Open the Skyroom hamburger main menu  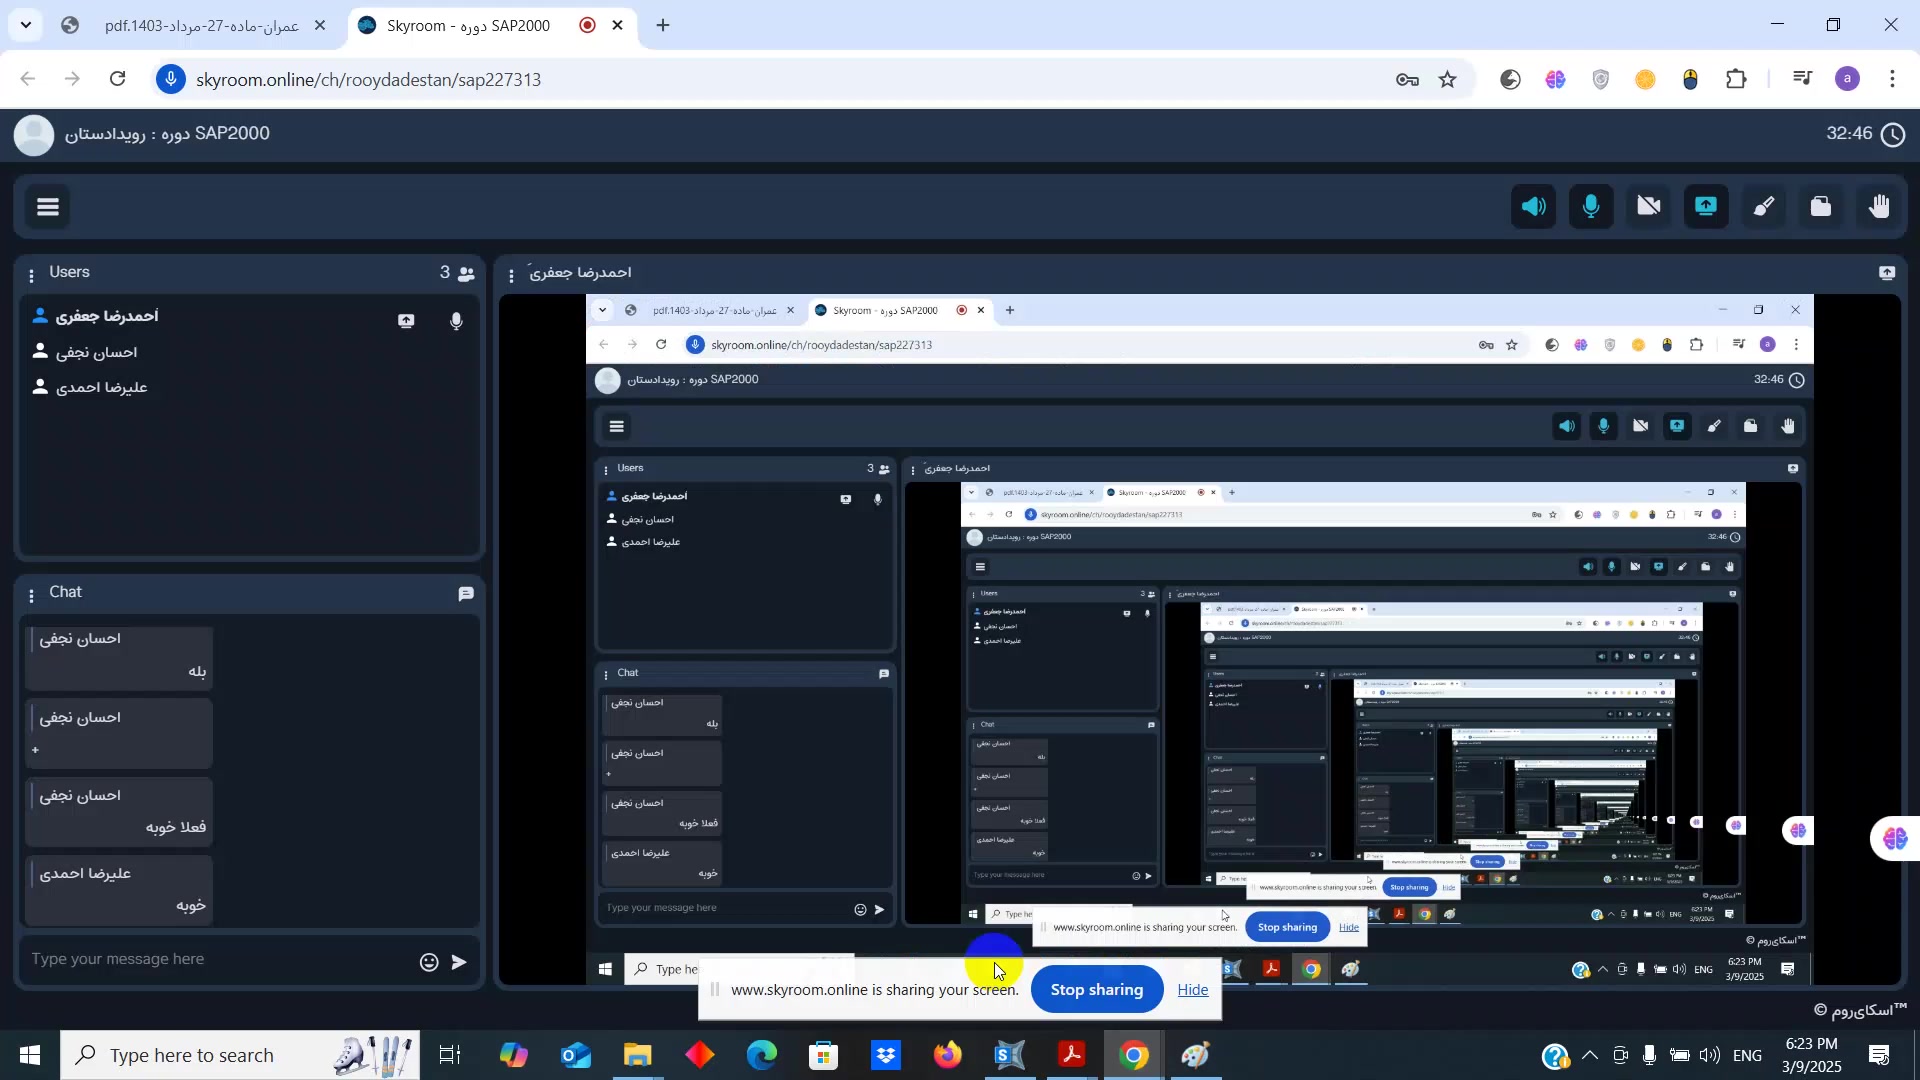[x=48, y=207]
